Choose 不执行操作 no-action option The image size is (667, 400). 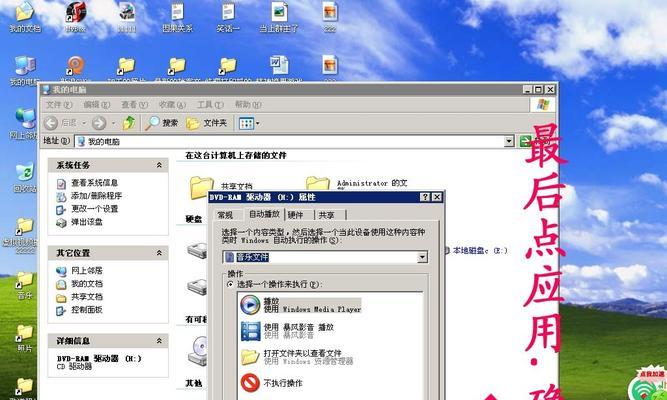click(x=272, y=383)
